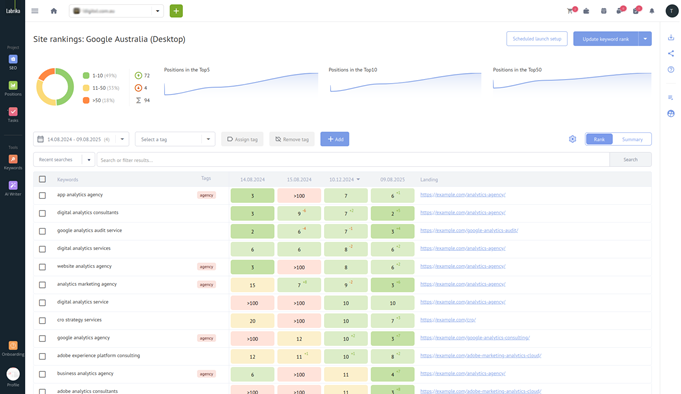Check the 'app analytics agency' row checkbox

tap(42, 195)
